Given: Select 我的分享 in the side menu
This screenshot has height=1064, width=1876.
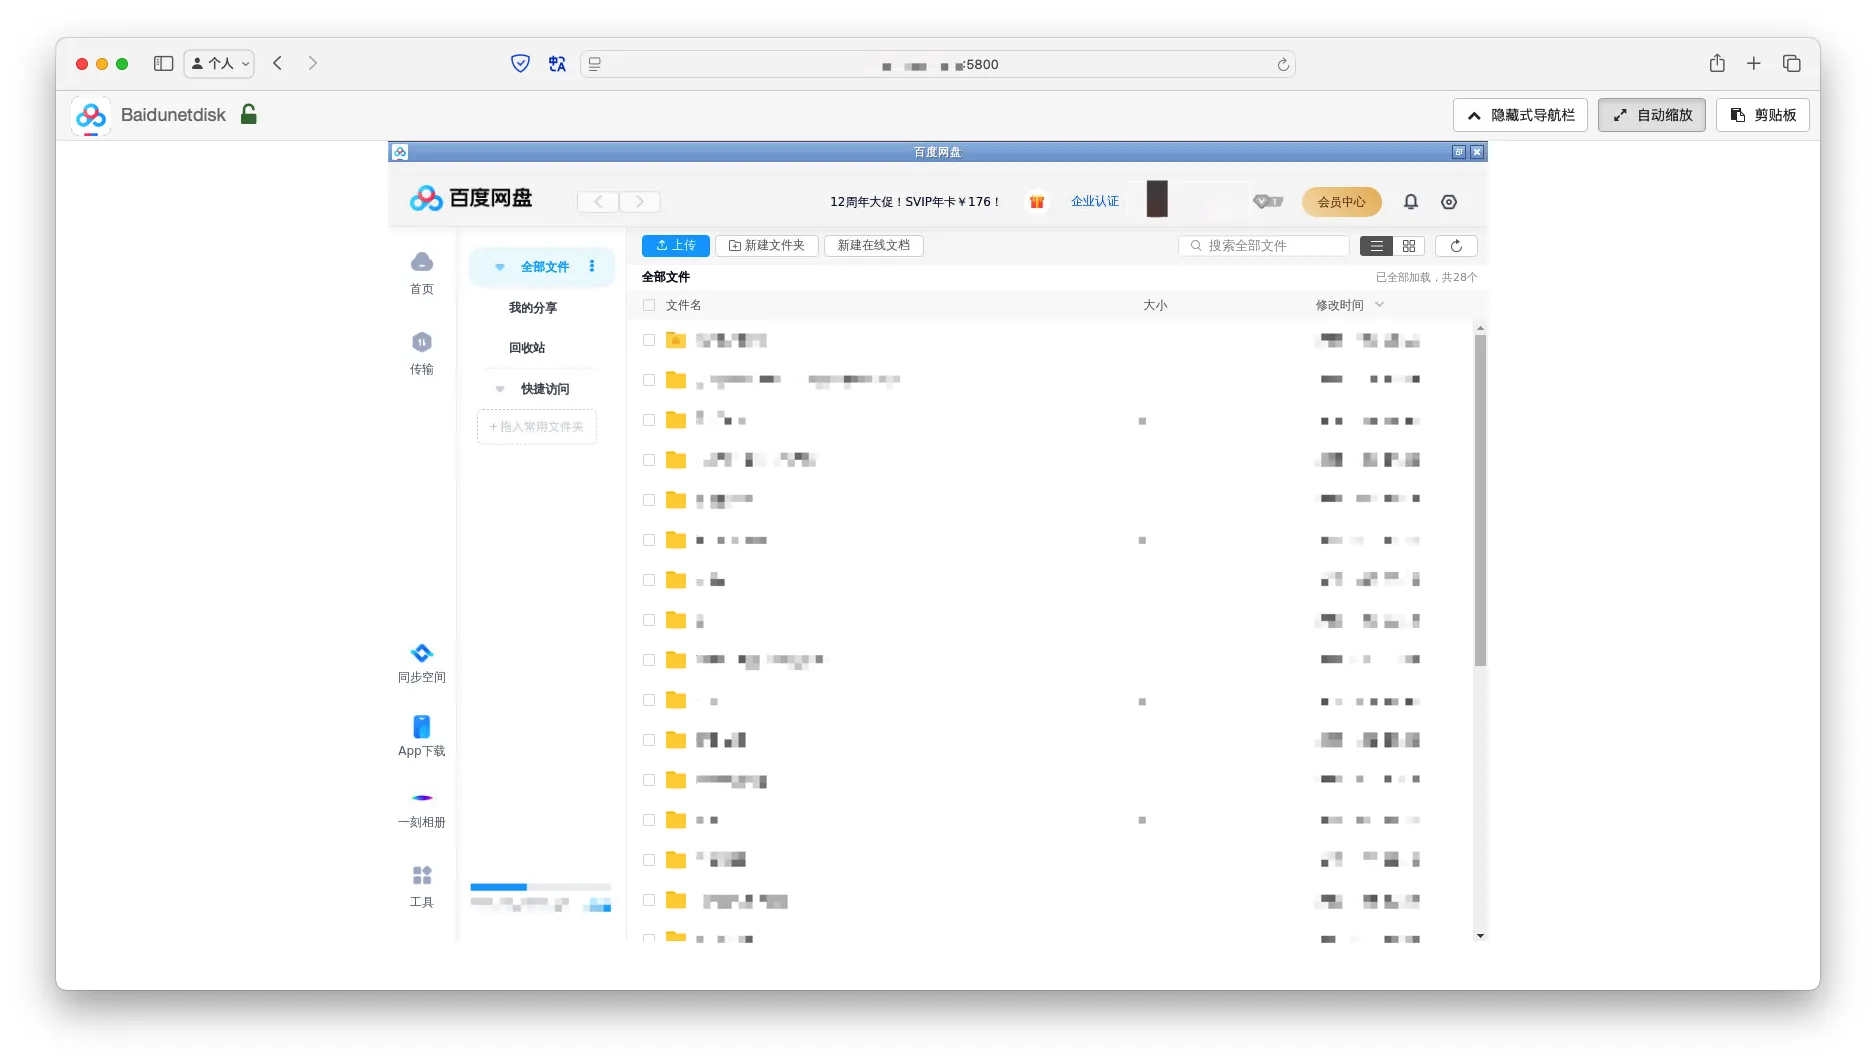Looking at the screenshot, I should tap(532, 308).
